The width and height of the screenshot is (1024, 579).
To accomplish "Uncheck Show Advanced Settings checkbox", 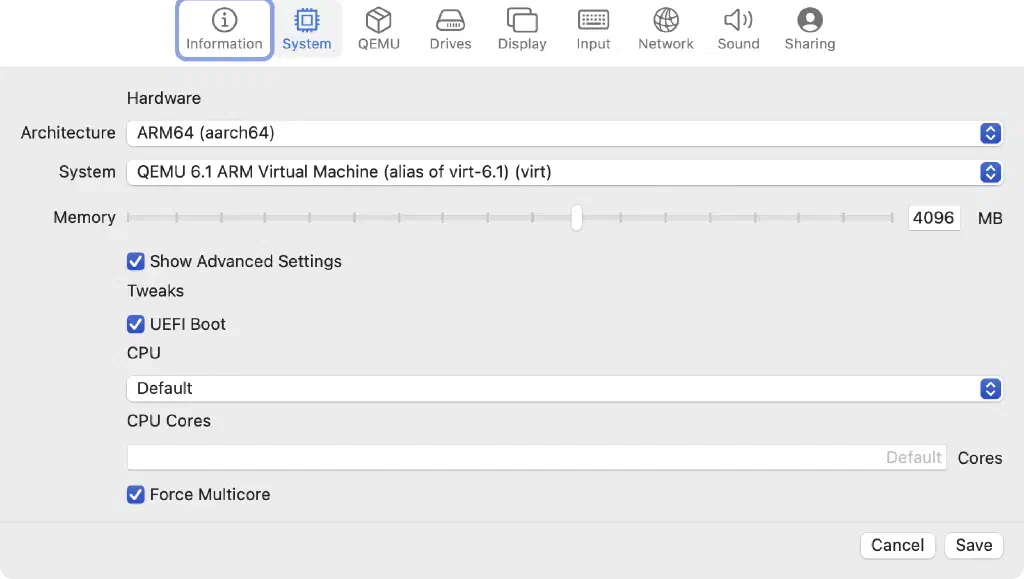I will pos(136,262).
